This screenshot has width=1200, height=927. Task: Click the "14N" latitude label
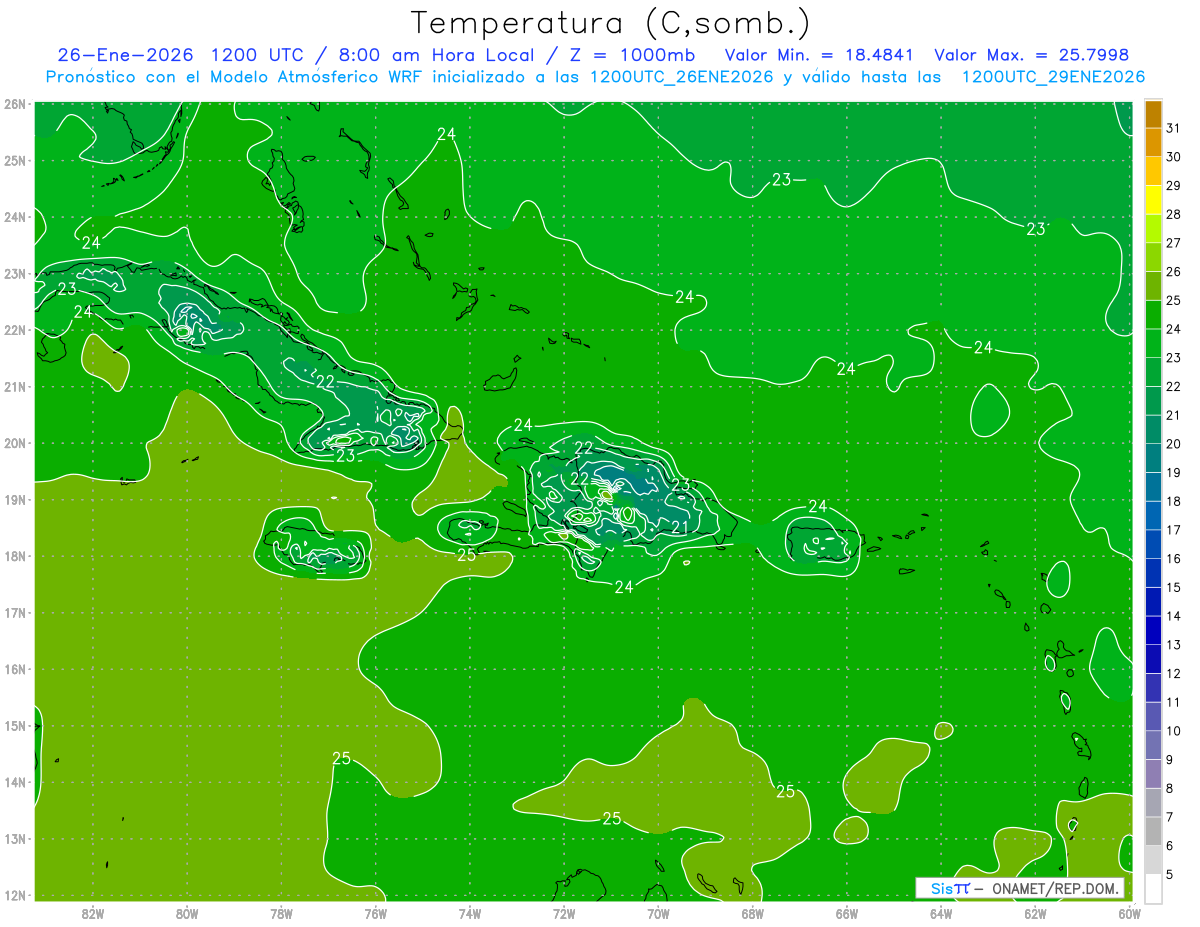(x=15, y=783)
